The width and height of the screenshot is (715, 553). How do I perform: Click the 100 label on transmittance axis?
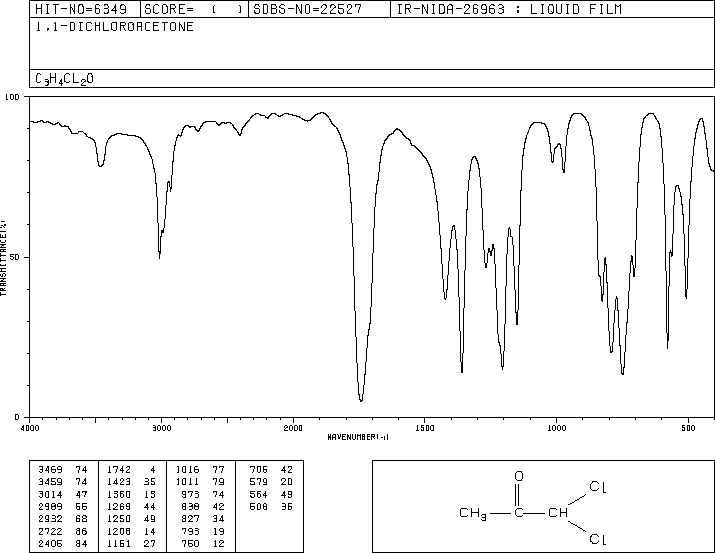(x=12, y=97)
